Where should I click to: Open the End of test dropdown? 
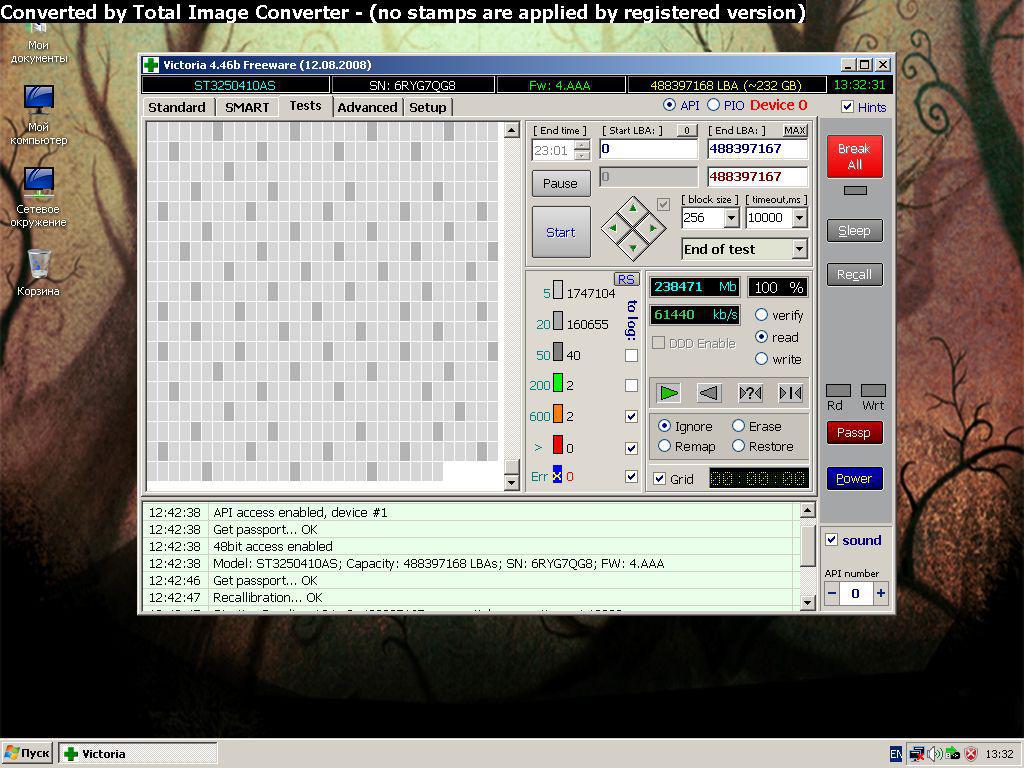(799, 249)
